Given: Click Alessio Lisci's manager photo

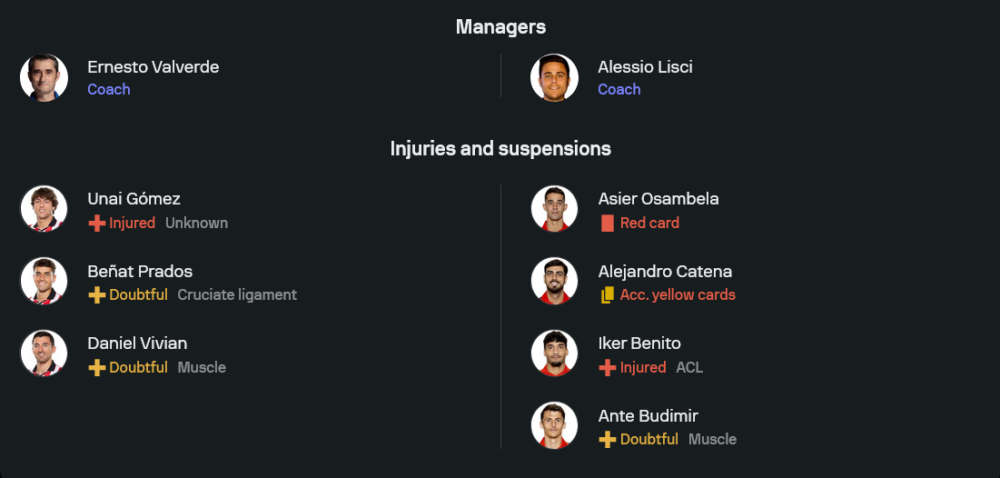Looking at the screenshot, I should (x=554, y=78).
